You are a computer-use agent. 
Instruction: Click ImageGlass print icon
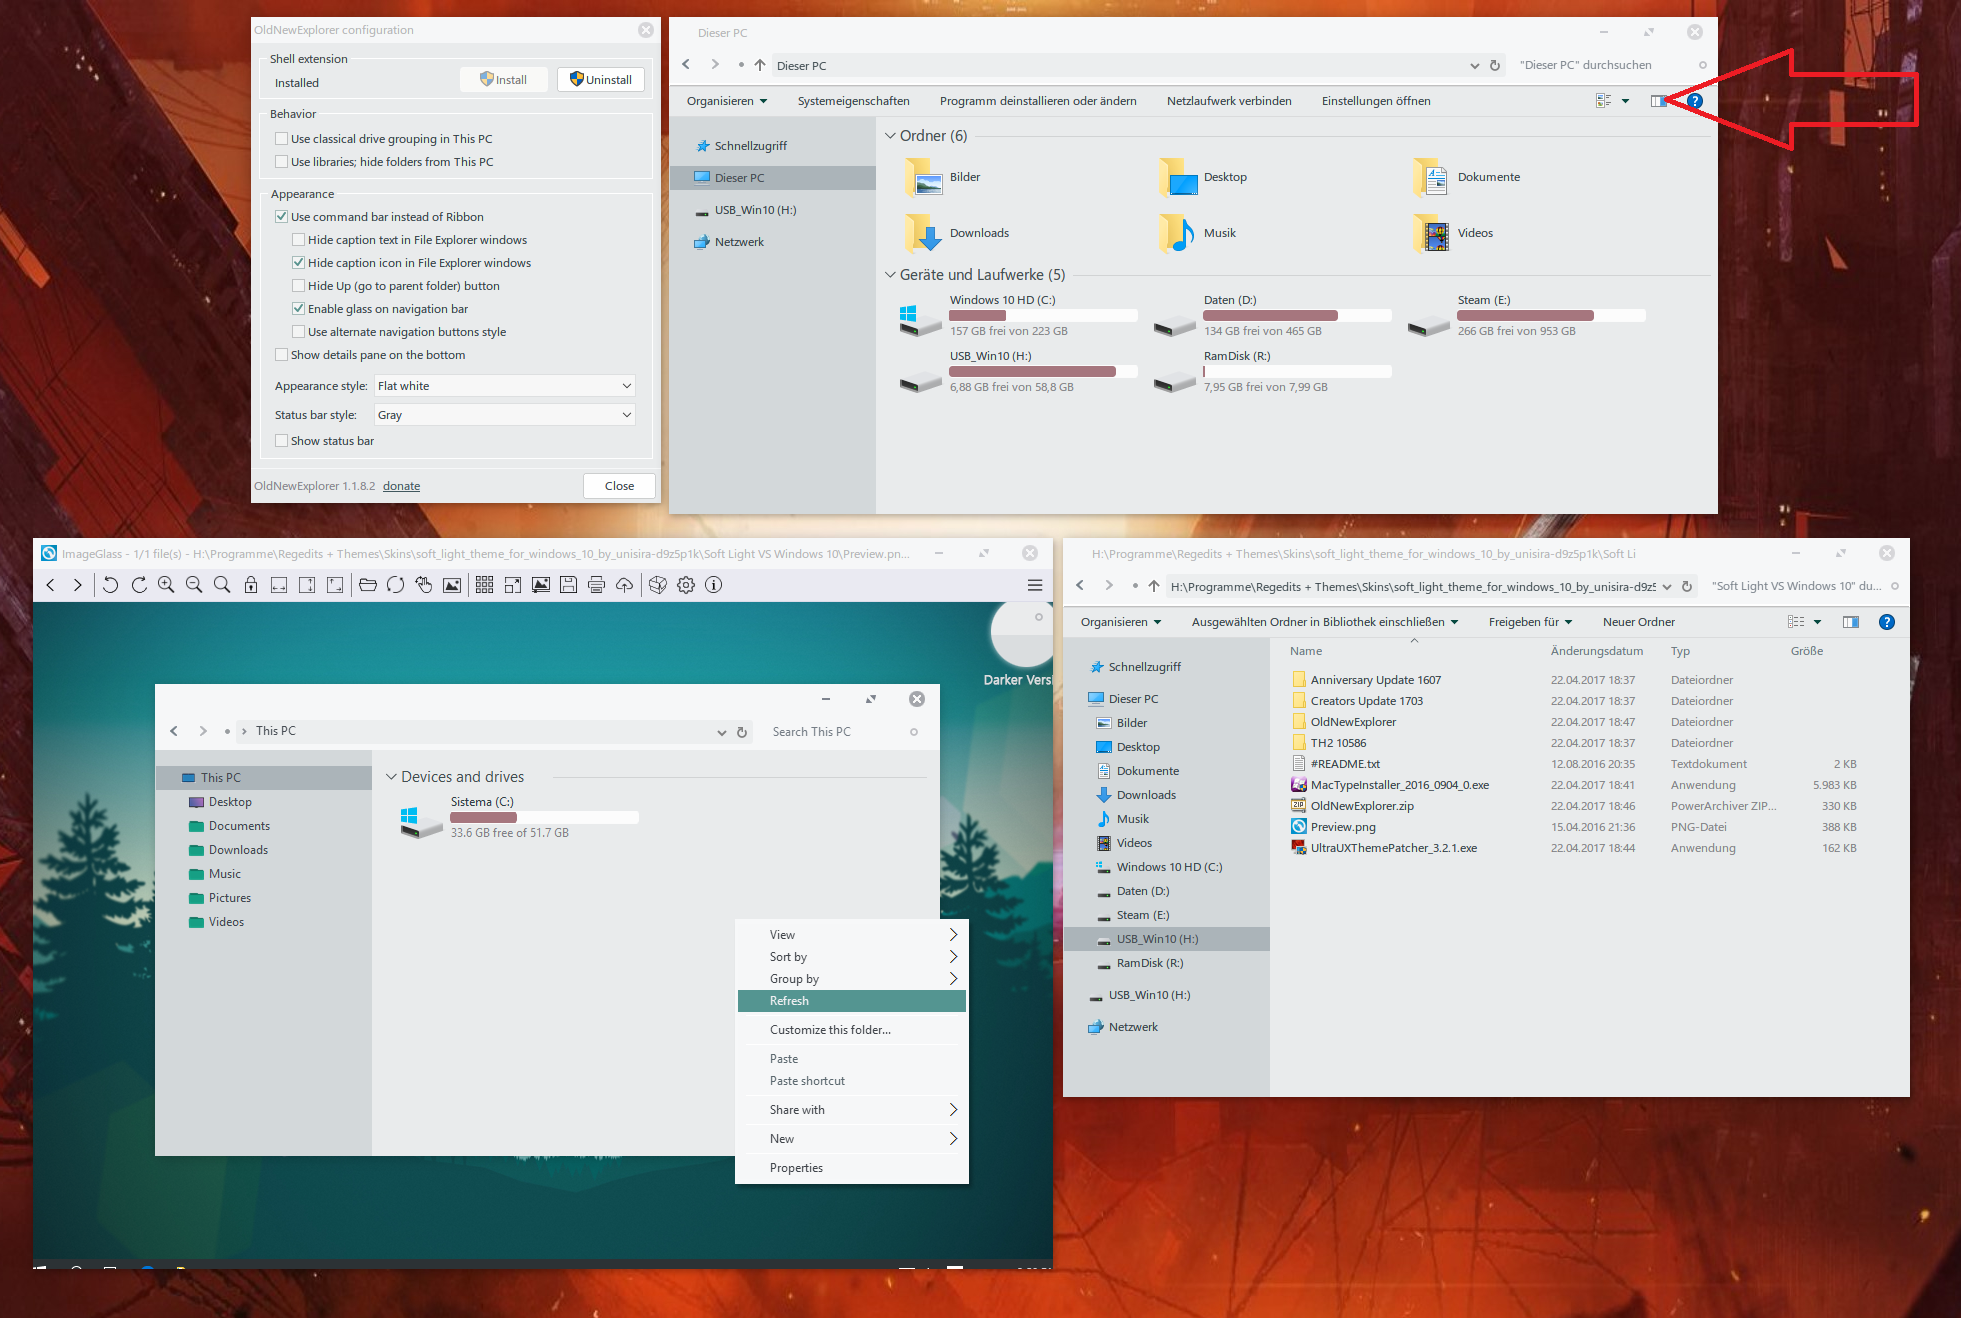coord(597,585)
